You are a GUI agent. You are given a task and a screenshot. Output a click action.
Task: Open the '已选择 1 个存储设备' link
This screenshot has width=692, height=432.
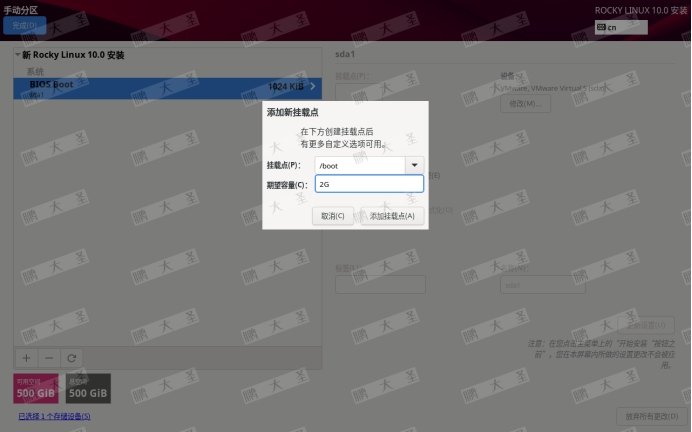coord(54,416)
